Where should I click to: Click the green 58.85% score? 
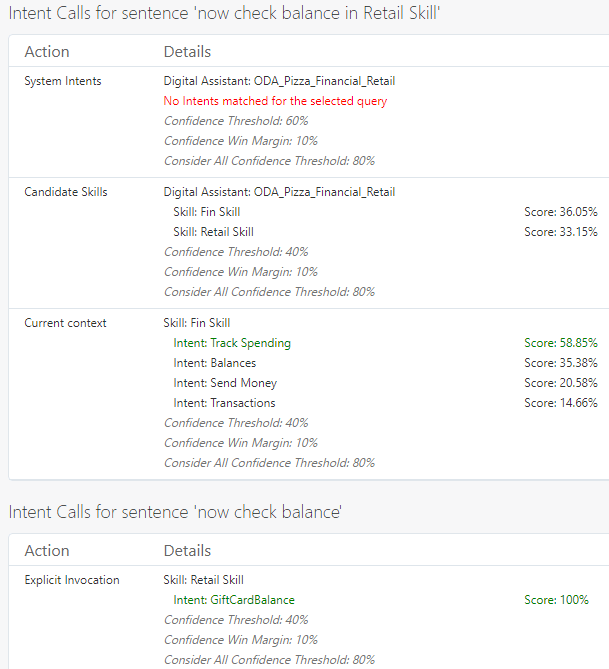560,343
